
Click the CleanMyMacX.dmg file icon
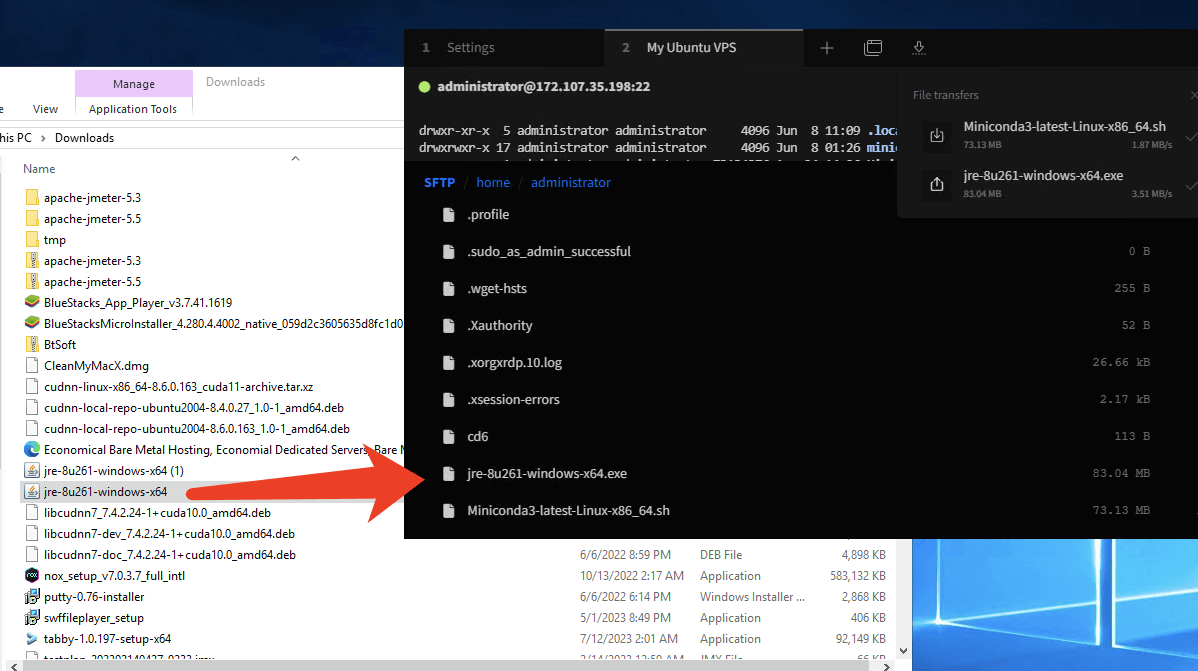tap(32, 365)
